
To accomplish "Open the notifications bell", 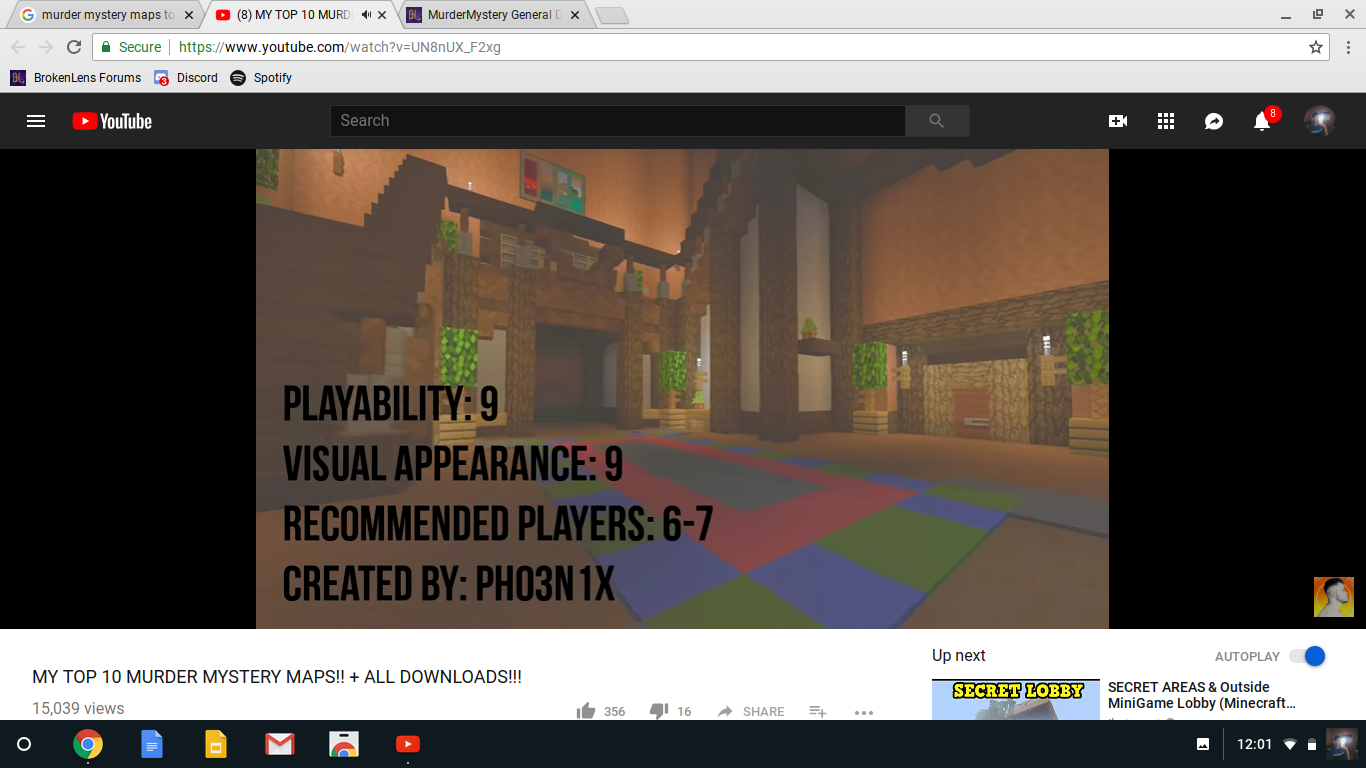I will [1262, 121].
